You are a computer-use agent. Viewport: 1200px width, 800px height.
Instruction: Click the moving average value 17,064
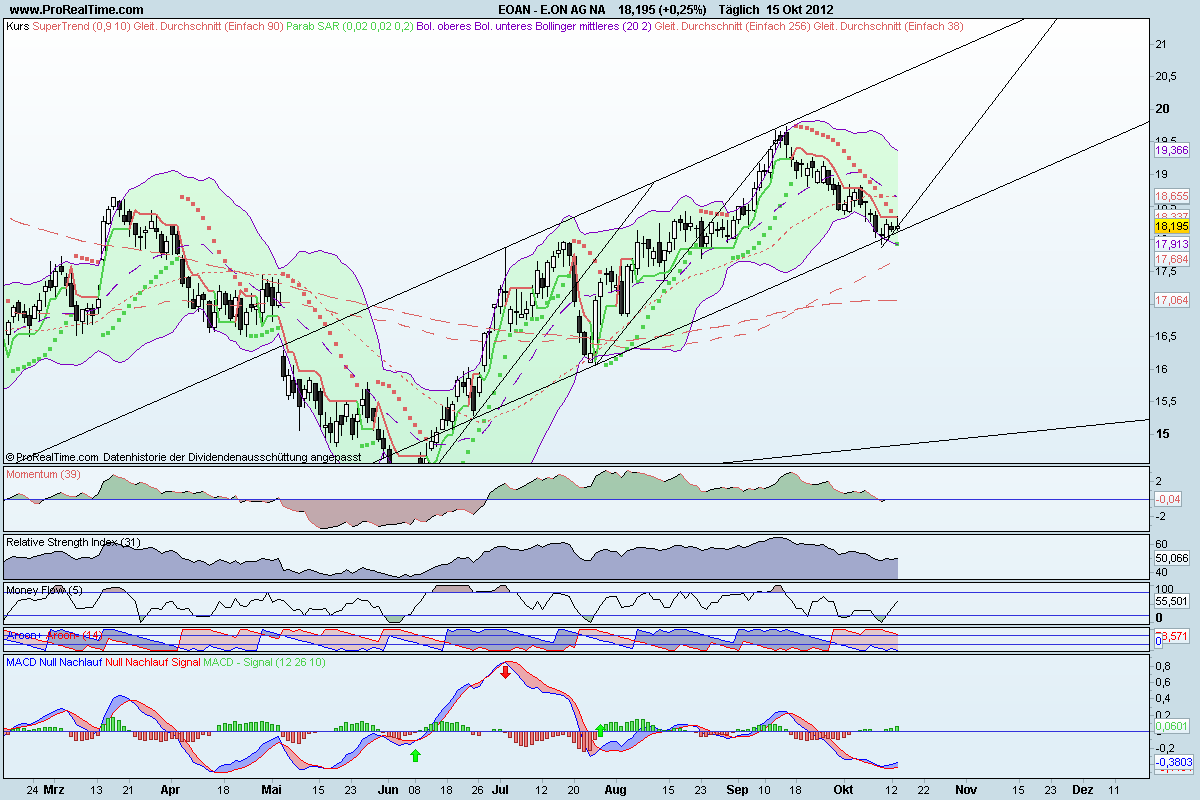pos(1171,300)
